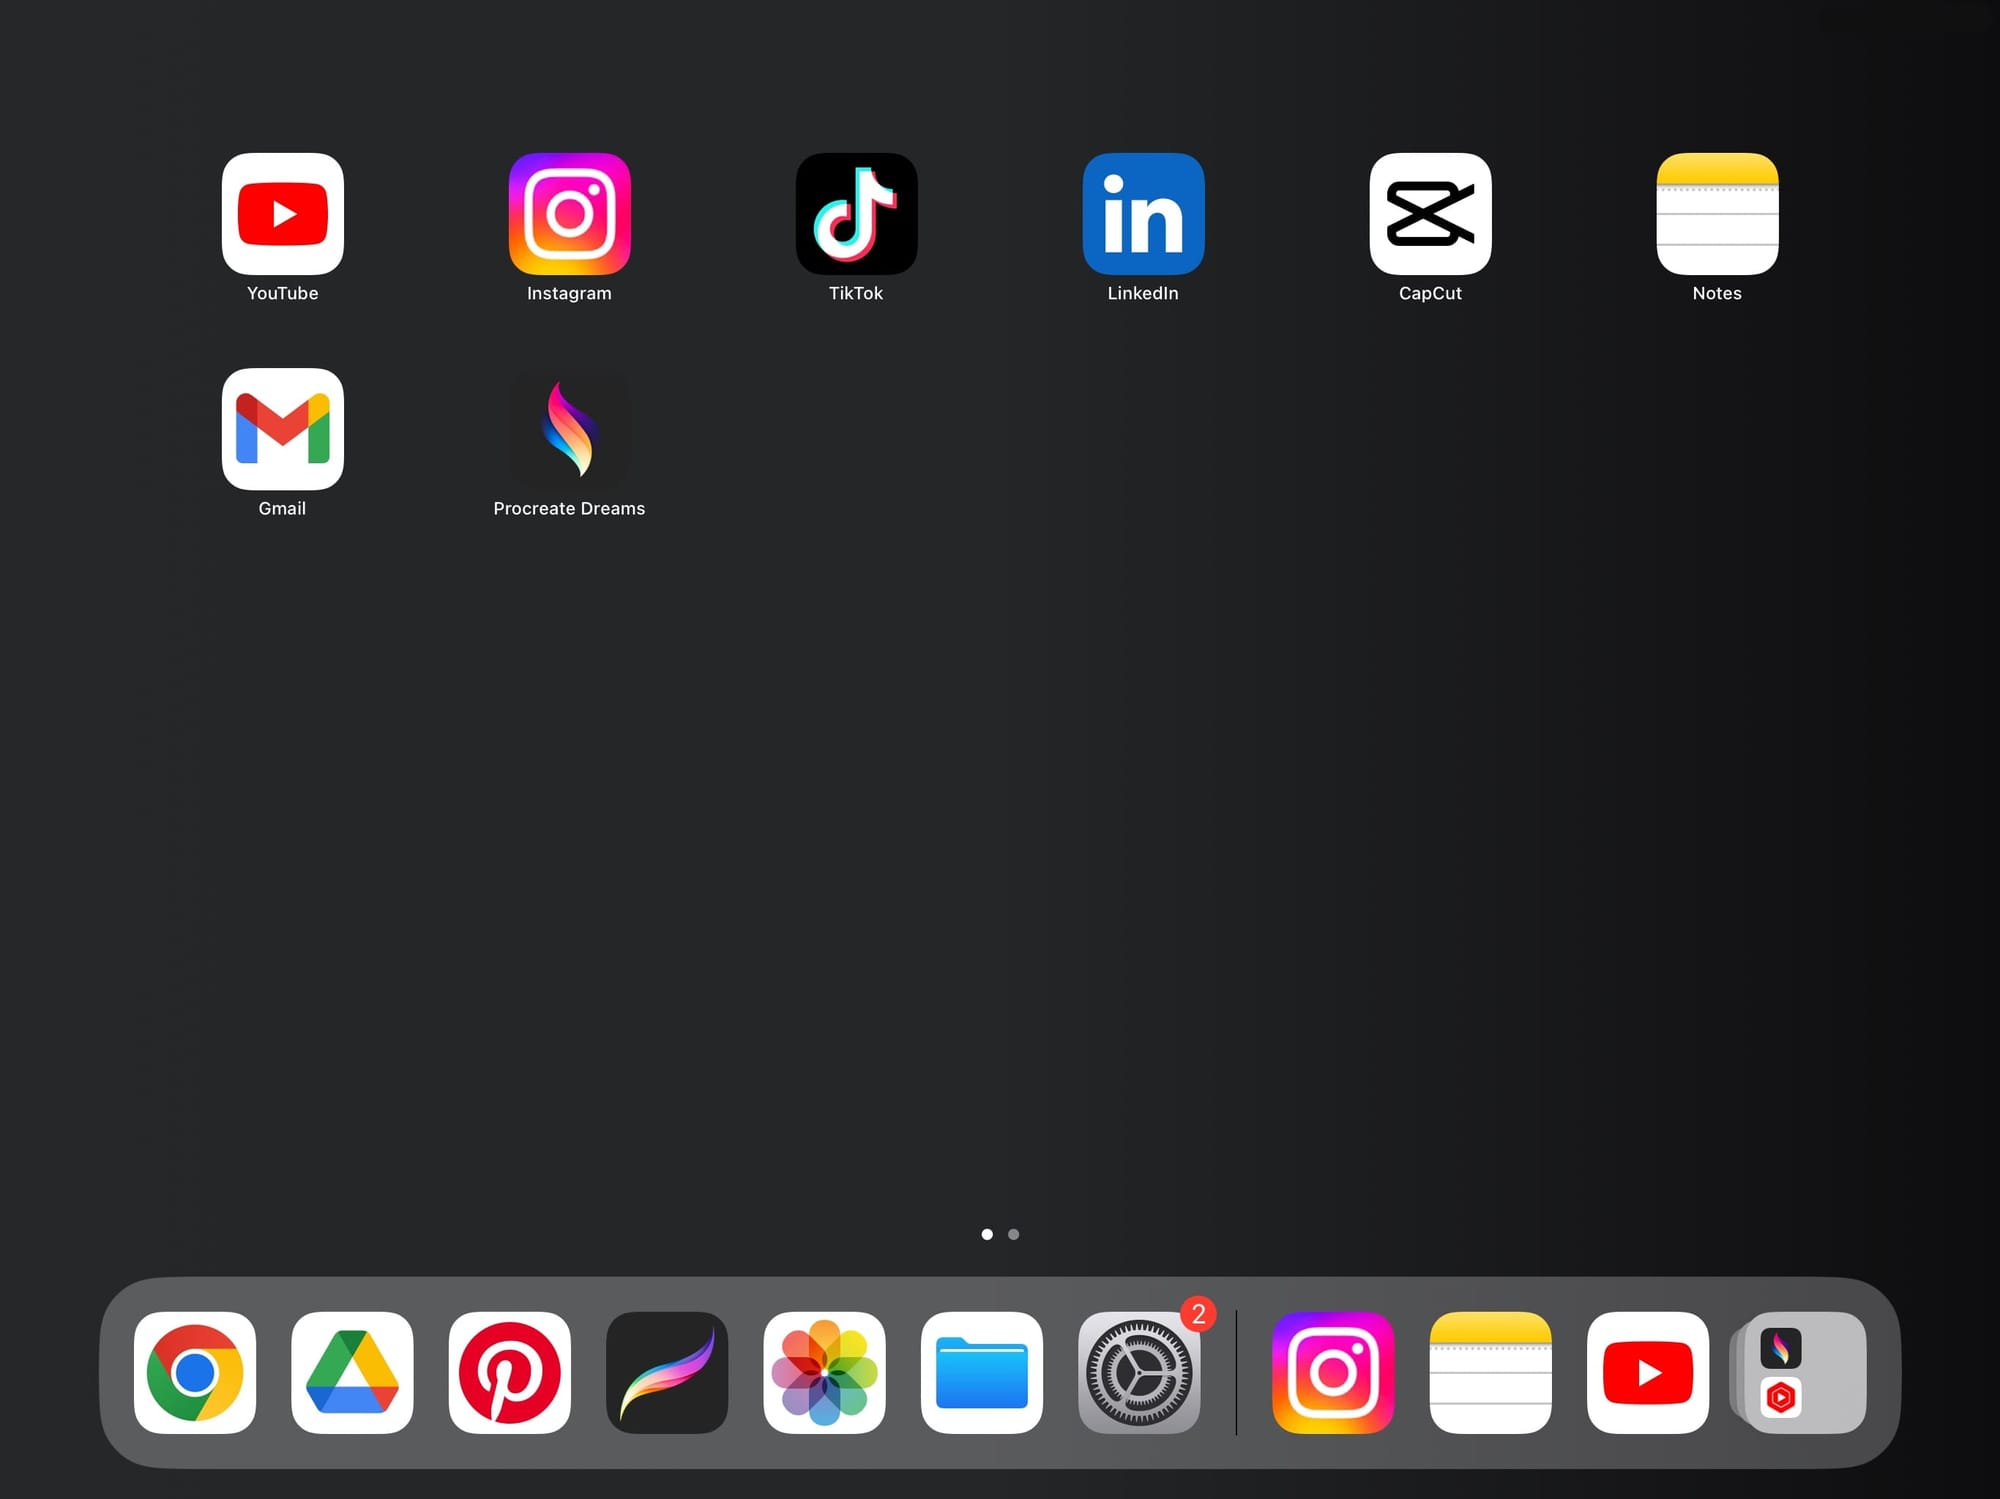Open TikTok
Image resolution: width=2000 pixels, height=1499 pixels.
point(856,214)
